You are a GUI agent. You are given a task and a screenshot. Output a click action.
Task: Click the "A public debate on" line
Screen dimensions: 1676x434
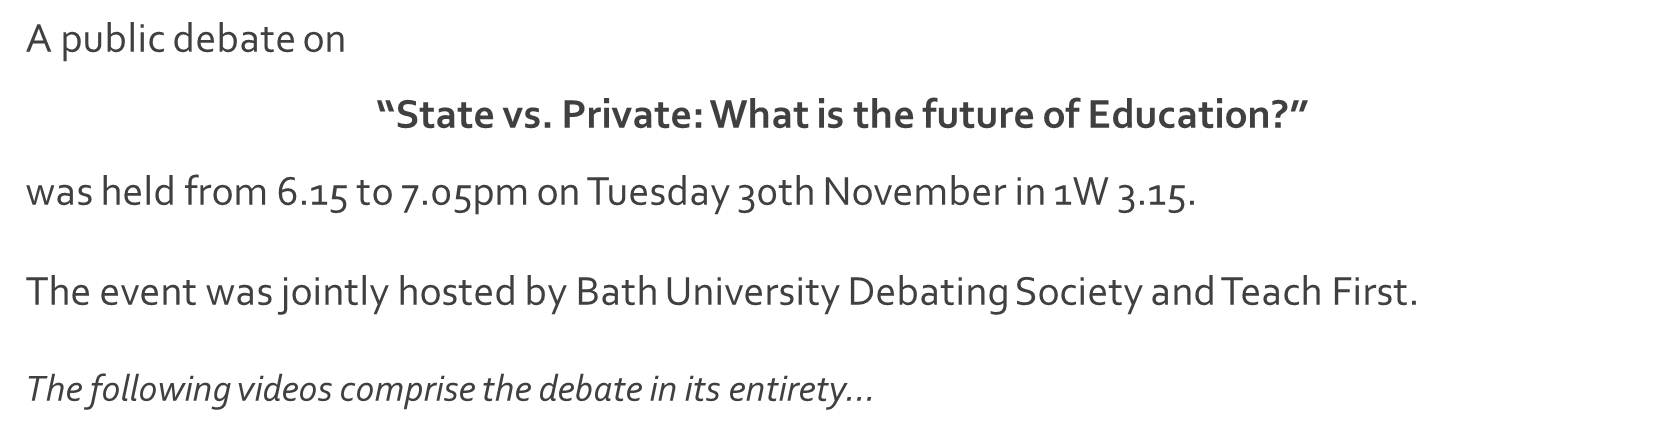coord(186,40)
